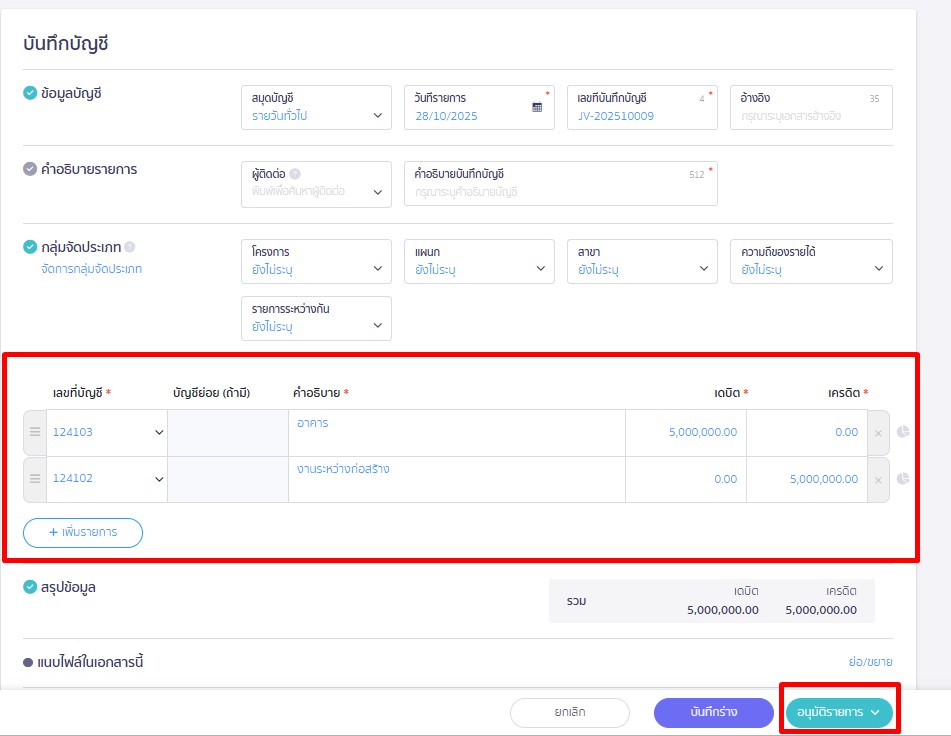Grab drag handle of row 124103
The height and width of the screenshot is (736, 951).
point(34,432)
